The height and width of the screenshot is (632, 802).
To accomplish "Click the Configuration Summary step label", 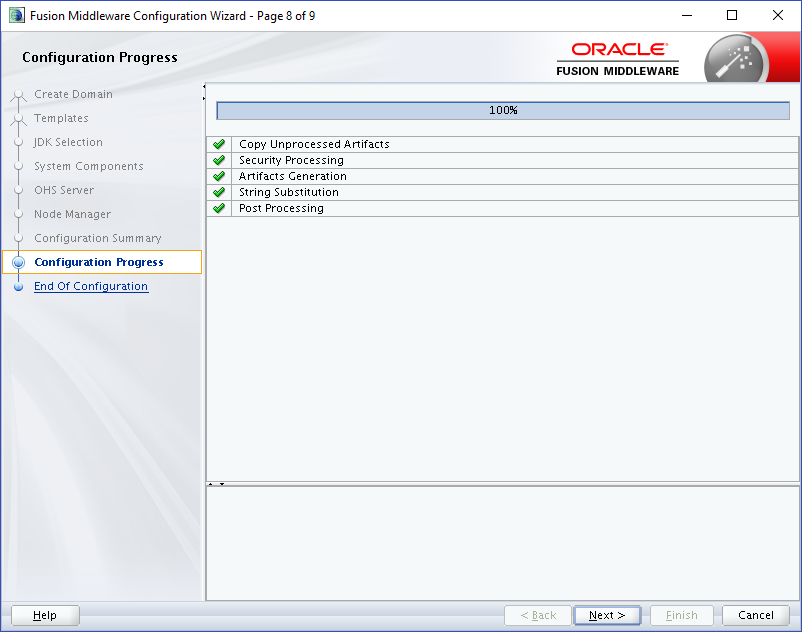I will point(98,238).
